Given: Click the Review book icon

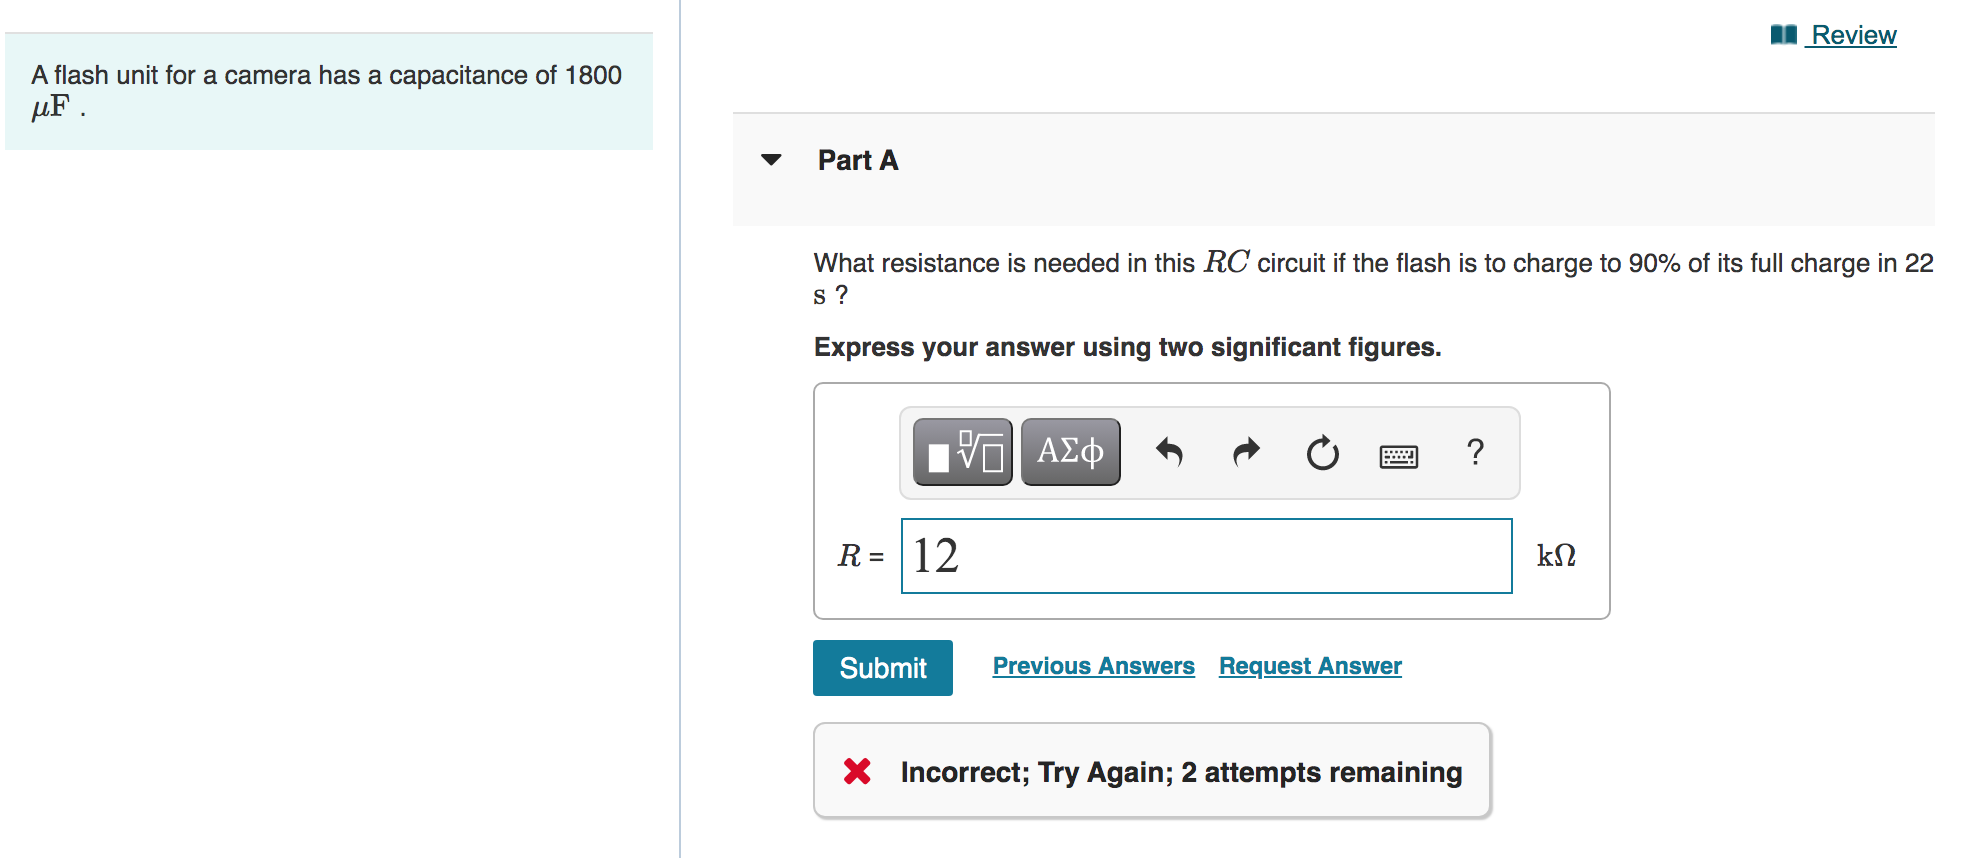Looking at the screenshot, I should (x=1783, y=35).
